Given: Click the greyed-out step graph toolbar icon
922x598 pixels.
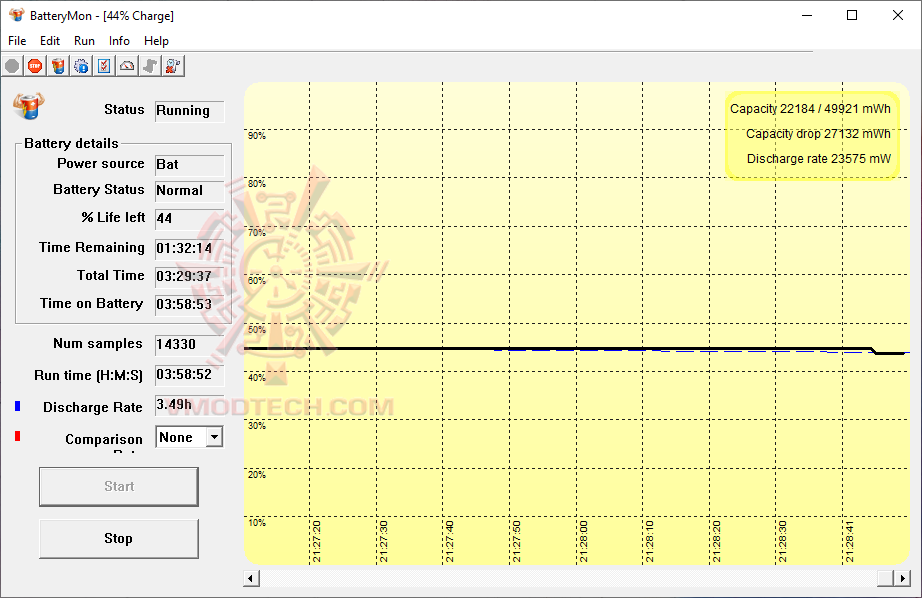Looking at the screenshot, I should pyautogui.click(x=150, y=66).
